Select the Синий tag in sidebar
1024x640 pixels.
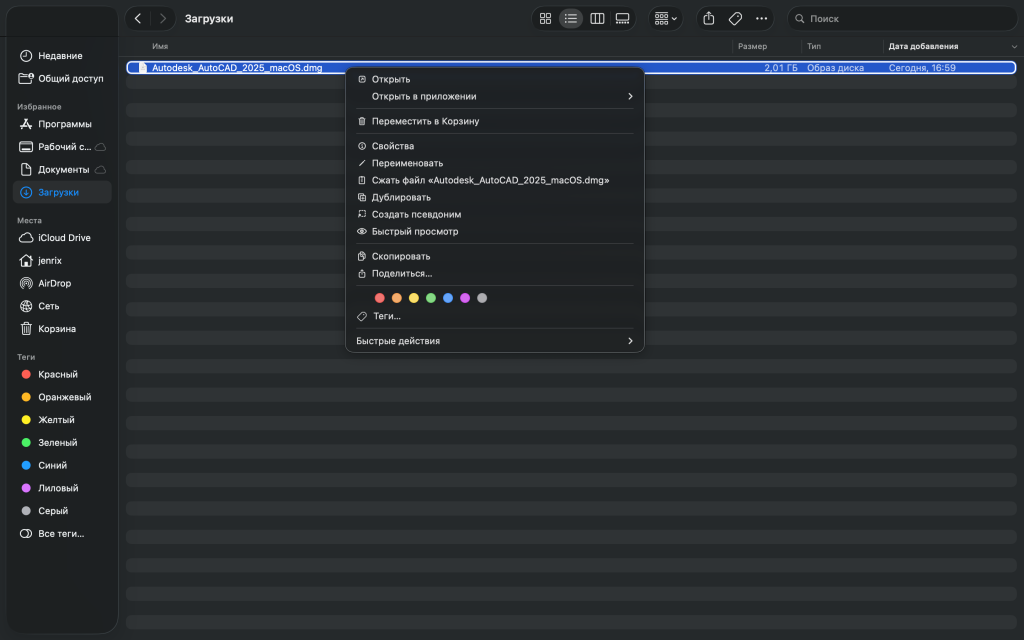click(x=62, y=466)
